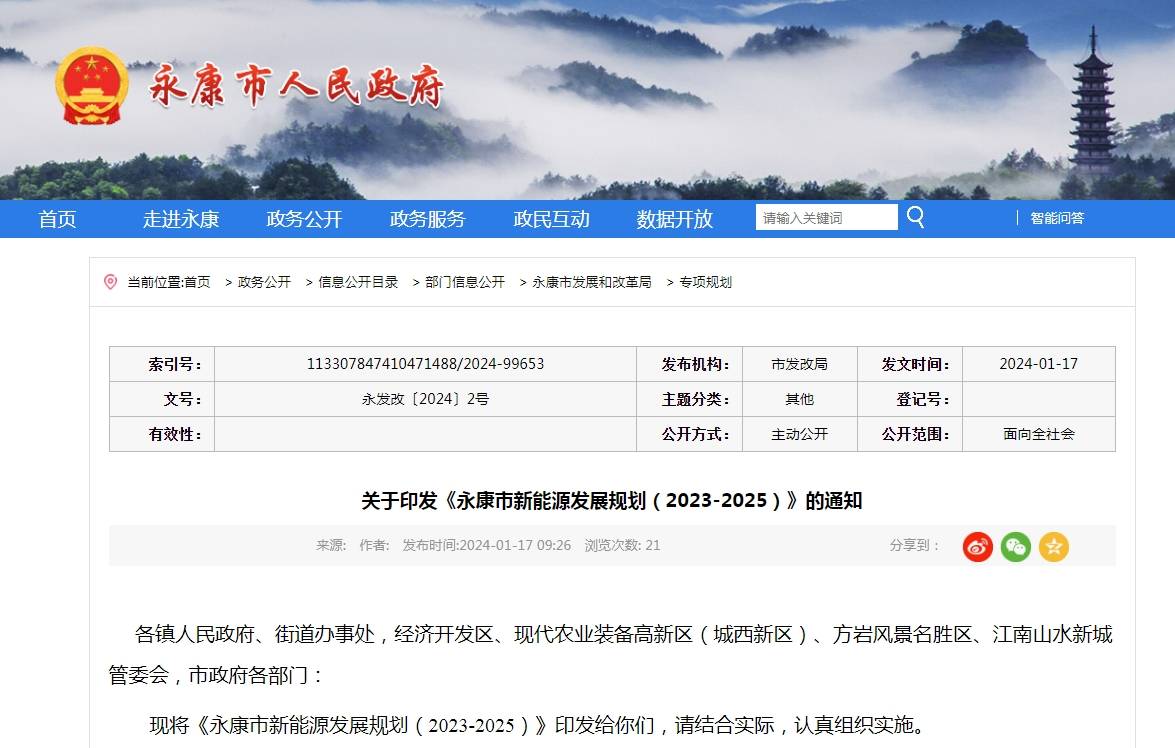Open the 智能问答 link
The width and height of the screenshot is (1175, 748).
1057,218
